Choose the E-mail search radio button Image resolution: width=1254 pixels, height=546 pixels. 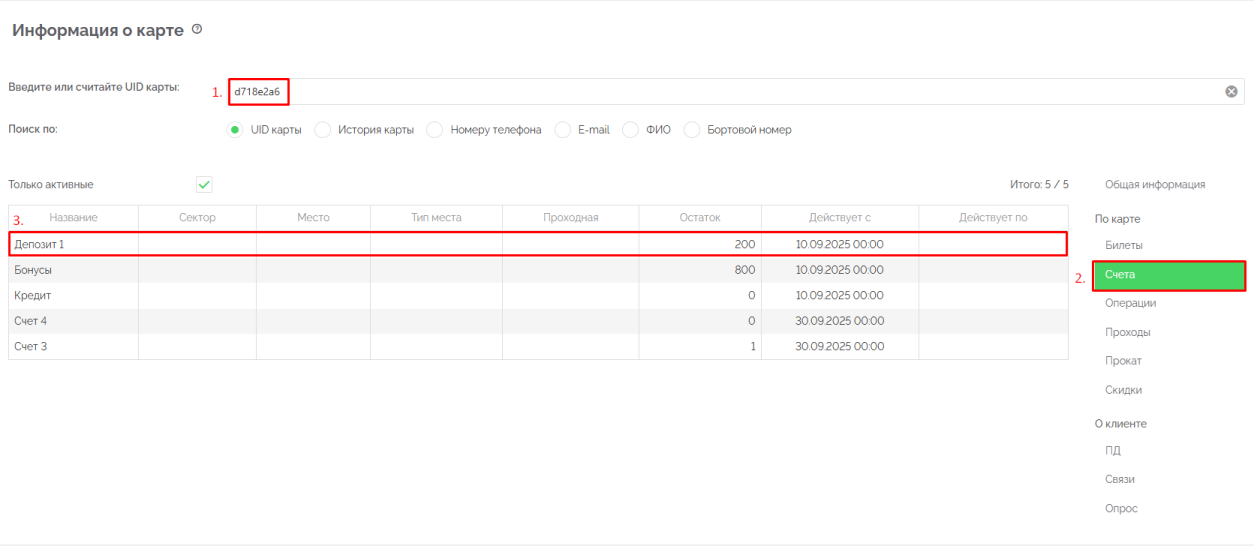[563, 130]
